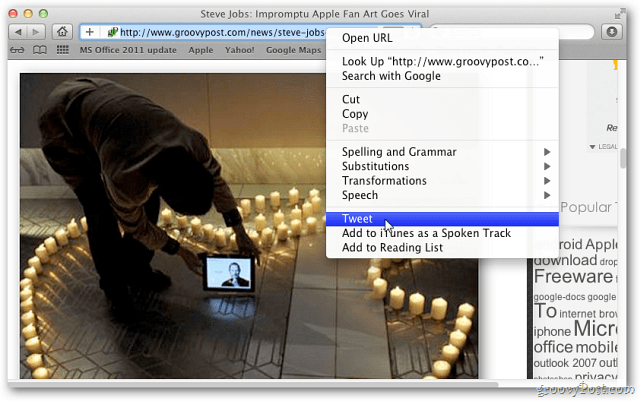
Task: Toggle the LEGAL disclosure triangle
Action: click(x=592, y=147)
